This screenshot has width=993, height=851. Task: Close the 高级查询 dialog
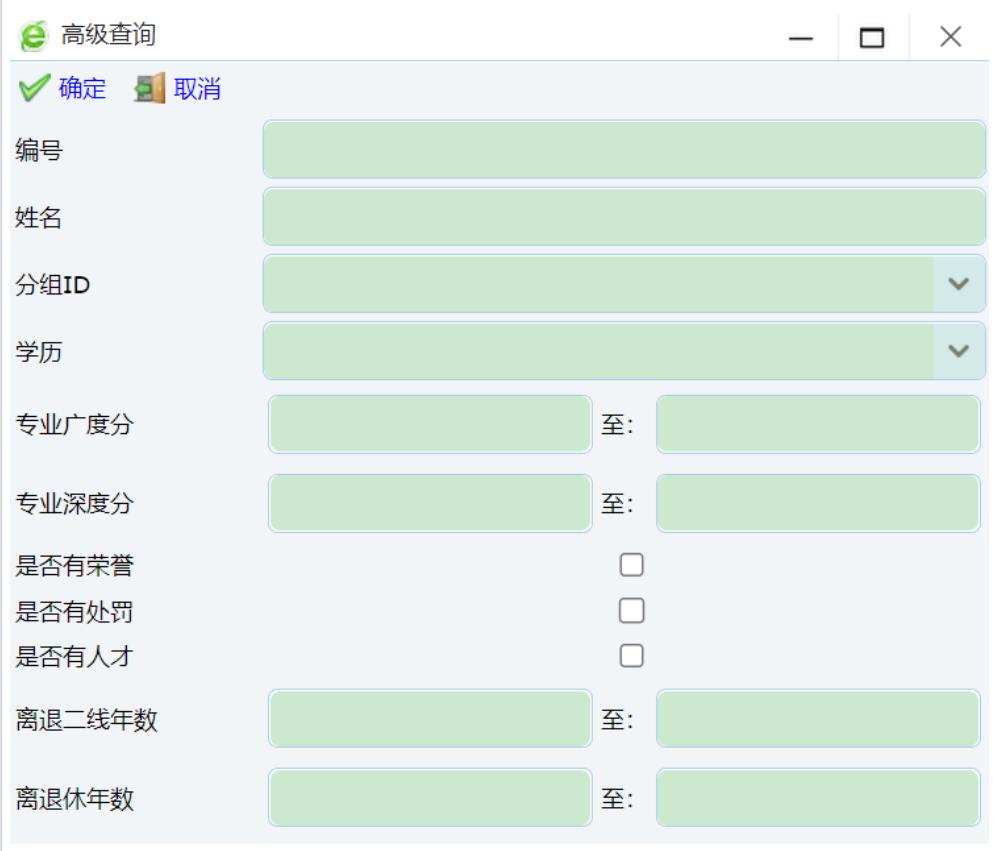tap(950, 39)
